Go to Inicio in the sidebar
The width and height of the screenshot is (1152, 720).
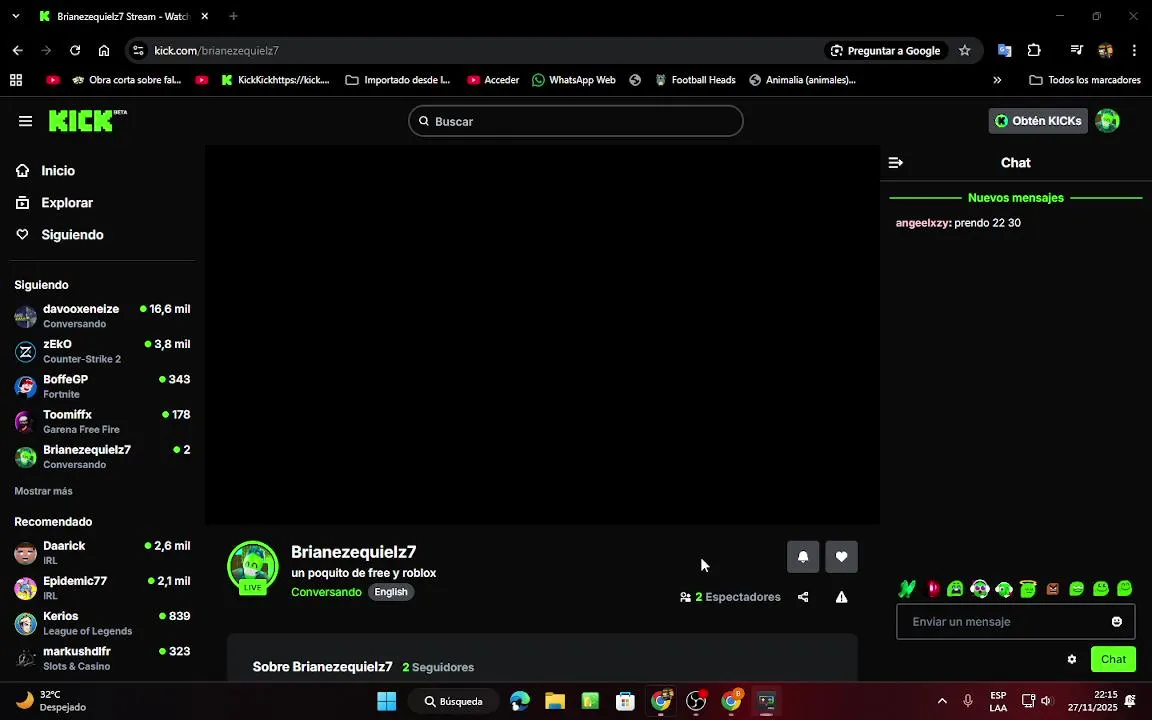tap(46, 170)
